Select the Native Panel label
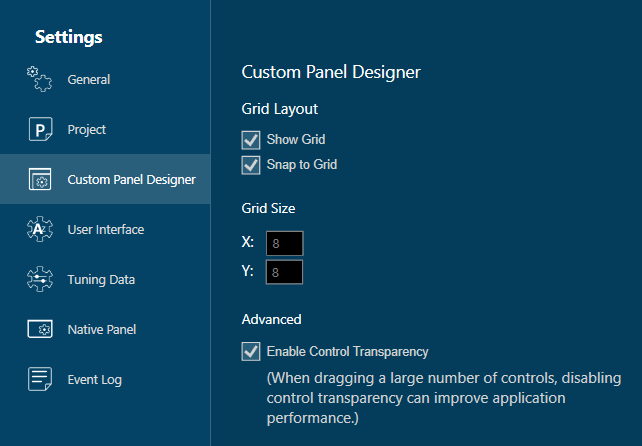642x446 pixels. 102,329
